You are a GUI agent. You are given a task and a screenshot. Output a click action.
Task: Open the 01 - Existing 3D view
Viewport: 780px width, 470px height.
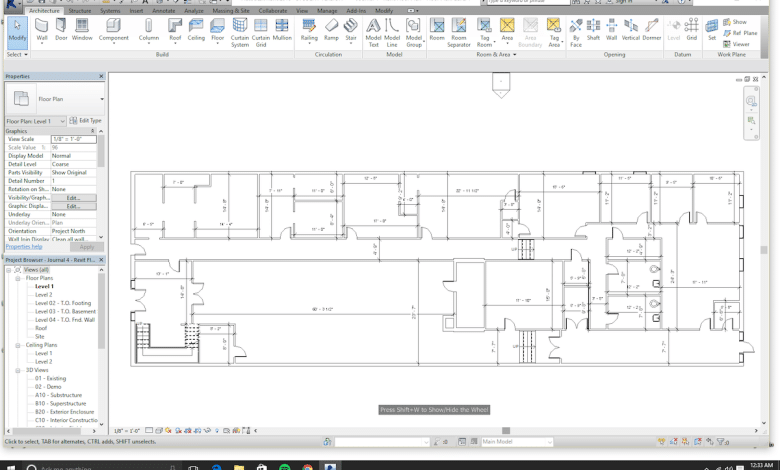[x=50, y=378]
